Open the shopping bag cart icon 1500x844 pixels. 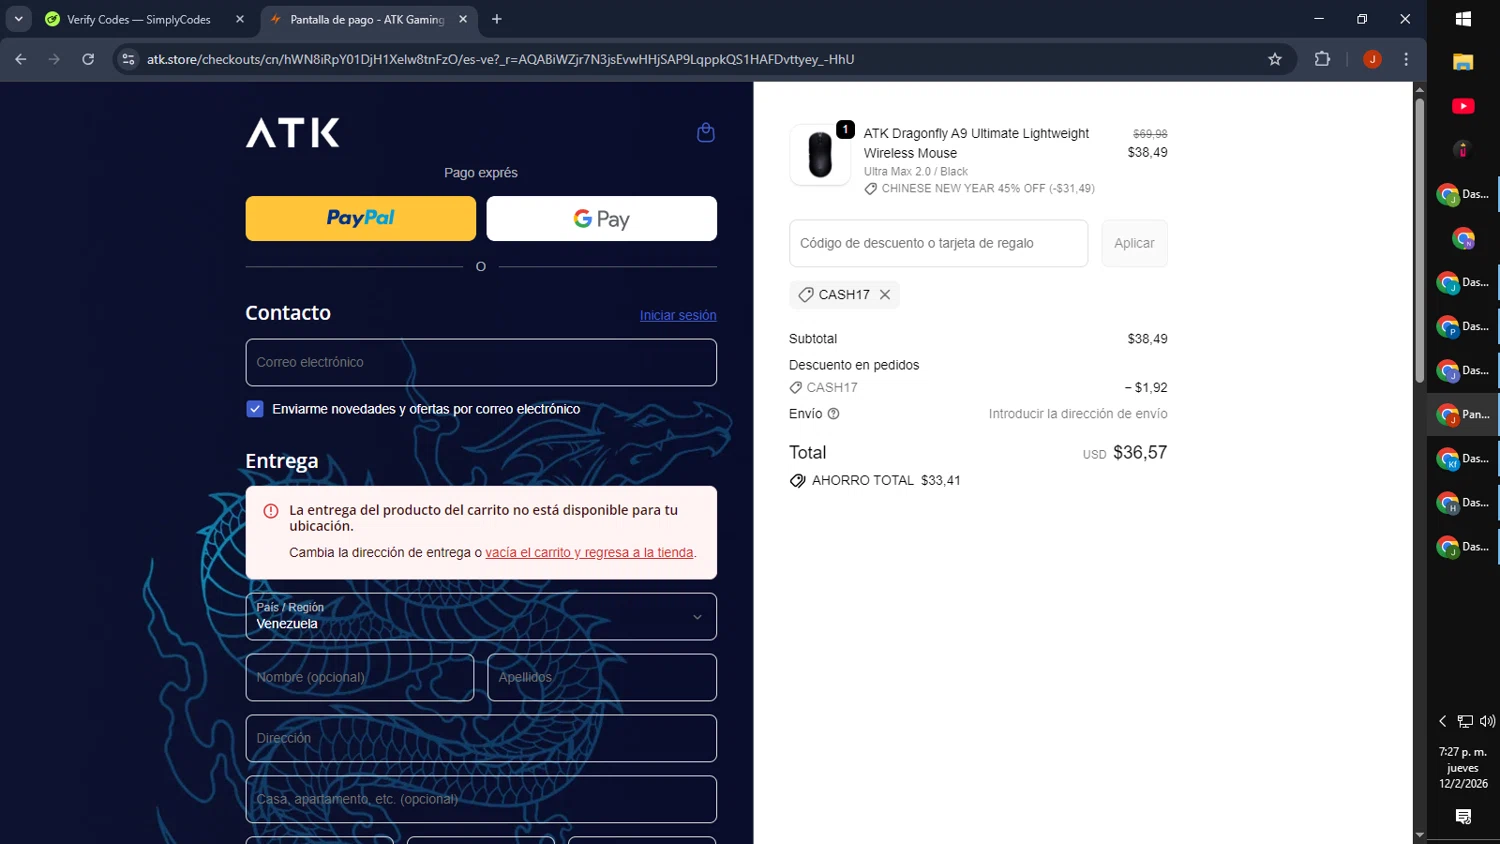(x=705, y=133)
